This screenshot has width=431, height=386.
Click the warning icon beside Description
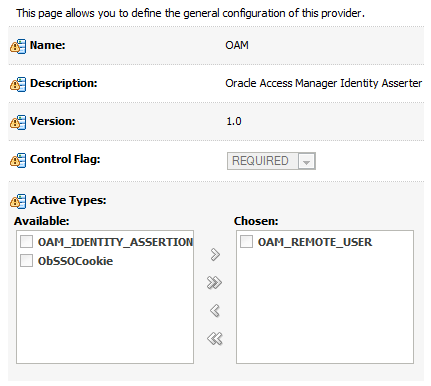(18, 84)
